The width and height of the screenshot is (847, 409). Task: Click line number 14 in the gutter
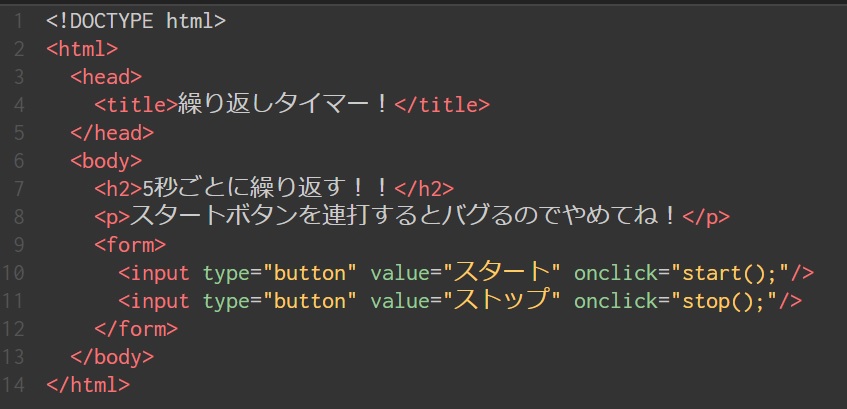pyautogui.click(x=15, y=384)
